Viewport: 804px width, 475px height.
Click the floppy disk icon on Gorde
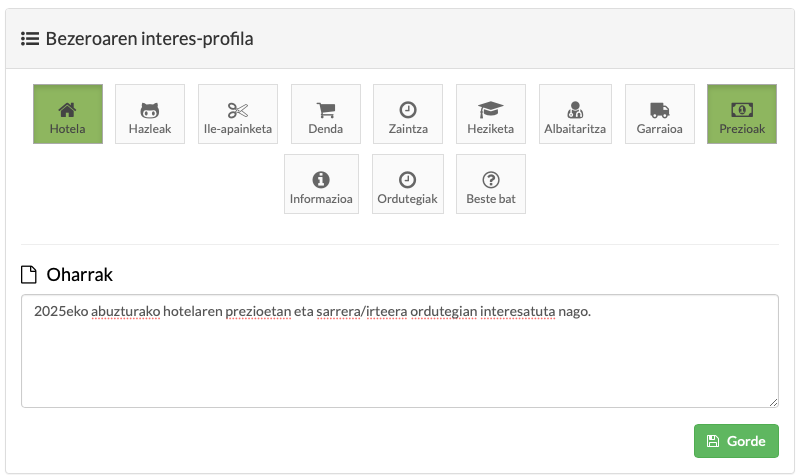pyautogui.click(x=712, y=441)
